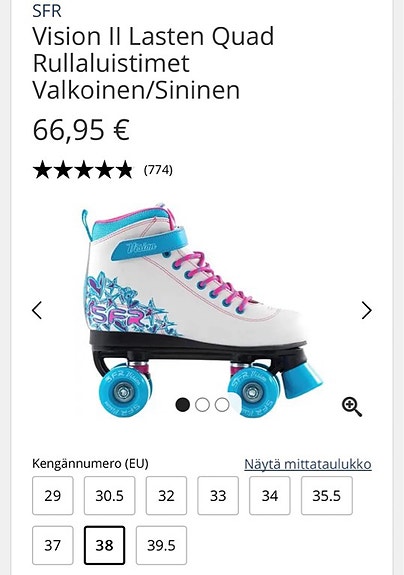Select the first carousel dot
Viewport: 404px width, 575px height.
point(183,405)
